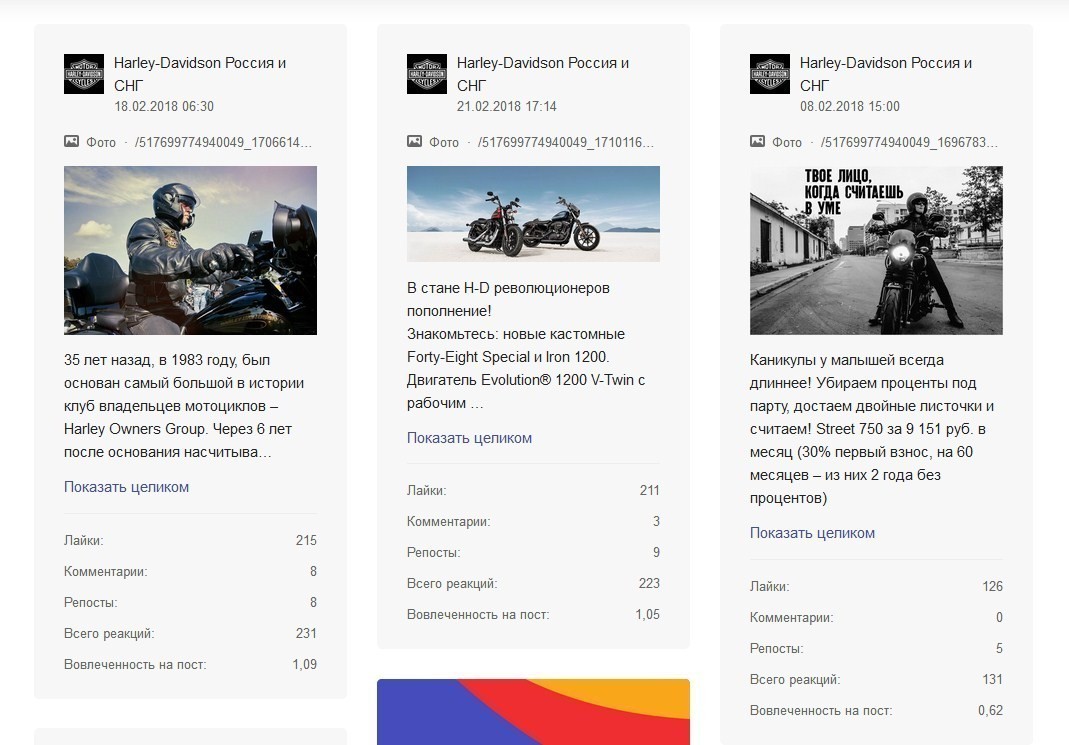Click text beginning 'В стане H-D революционеров'
The height and width of the screenshot is (745, 1069).
526,346
